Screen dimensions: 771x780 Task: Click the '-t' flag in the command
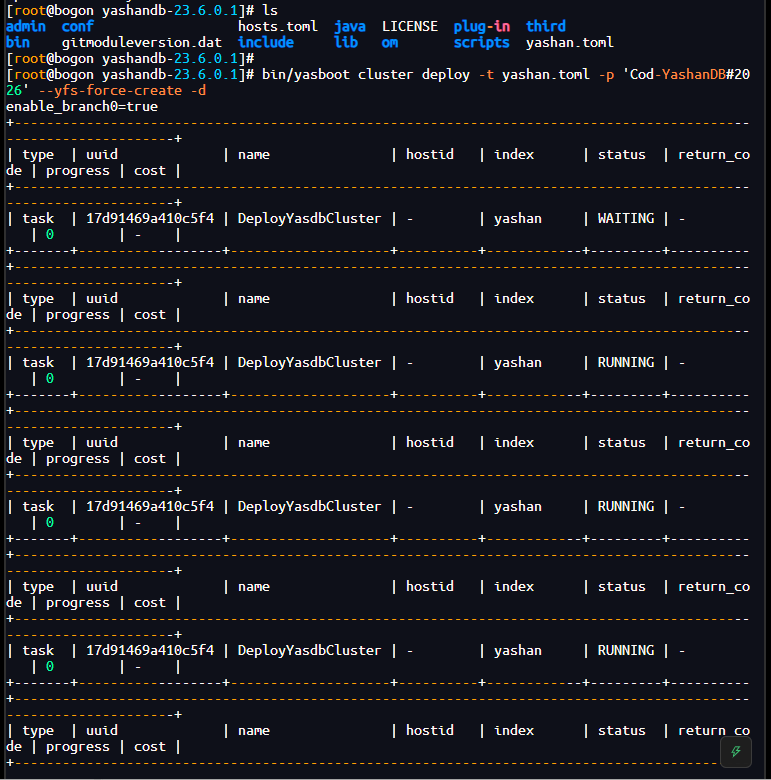486,75
